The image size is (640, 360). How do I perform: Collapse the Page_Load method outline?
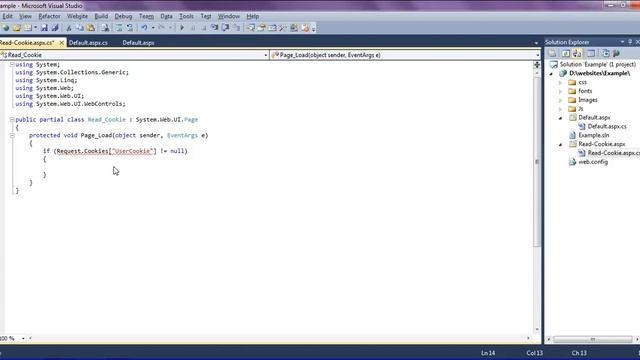(12, 136)
